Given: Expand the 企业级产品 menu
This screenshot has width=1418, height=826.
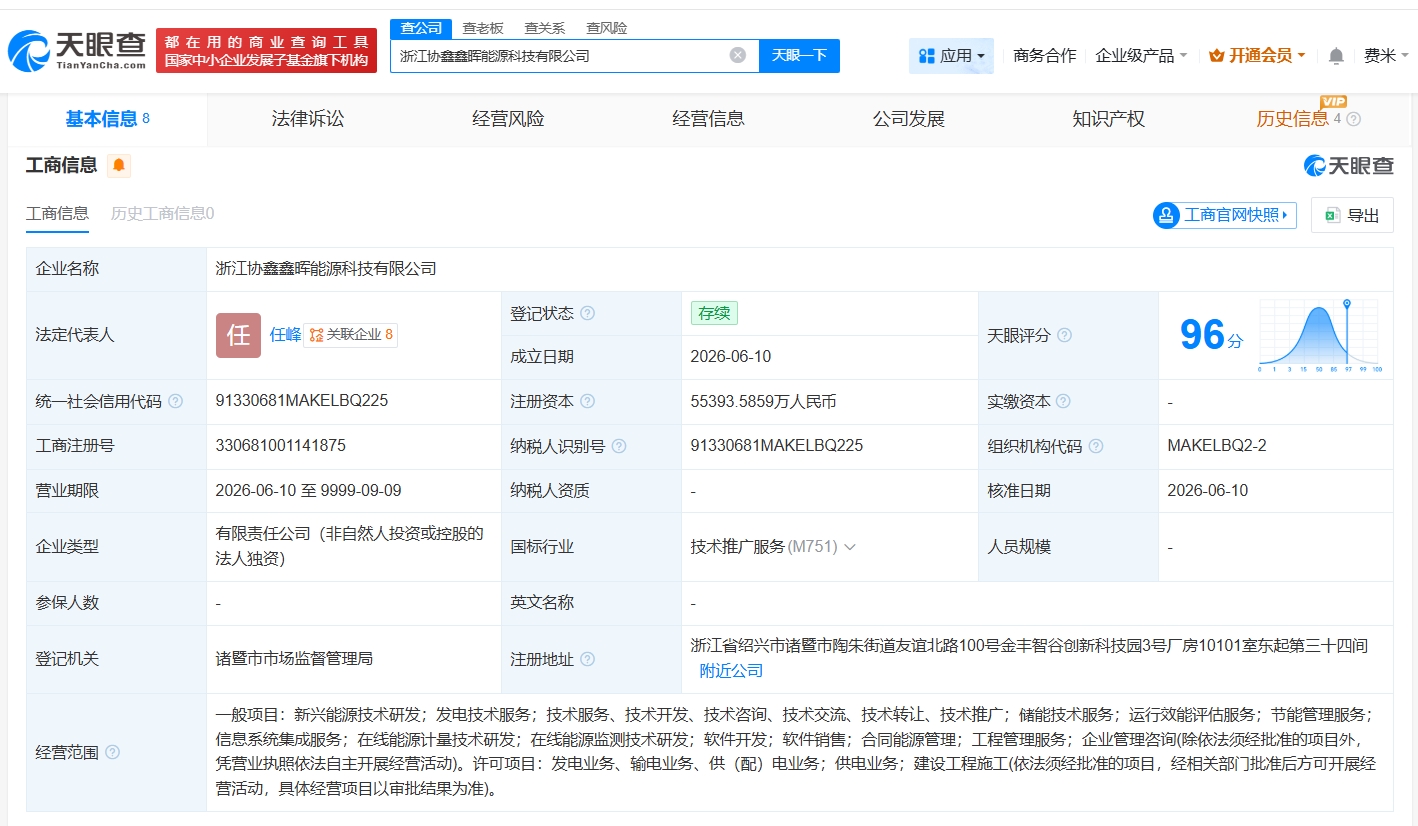Looking at the screenshot, I should (x=1141, y=56).
